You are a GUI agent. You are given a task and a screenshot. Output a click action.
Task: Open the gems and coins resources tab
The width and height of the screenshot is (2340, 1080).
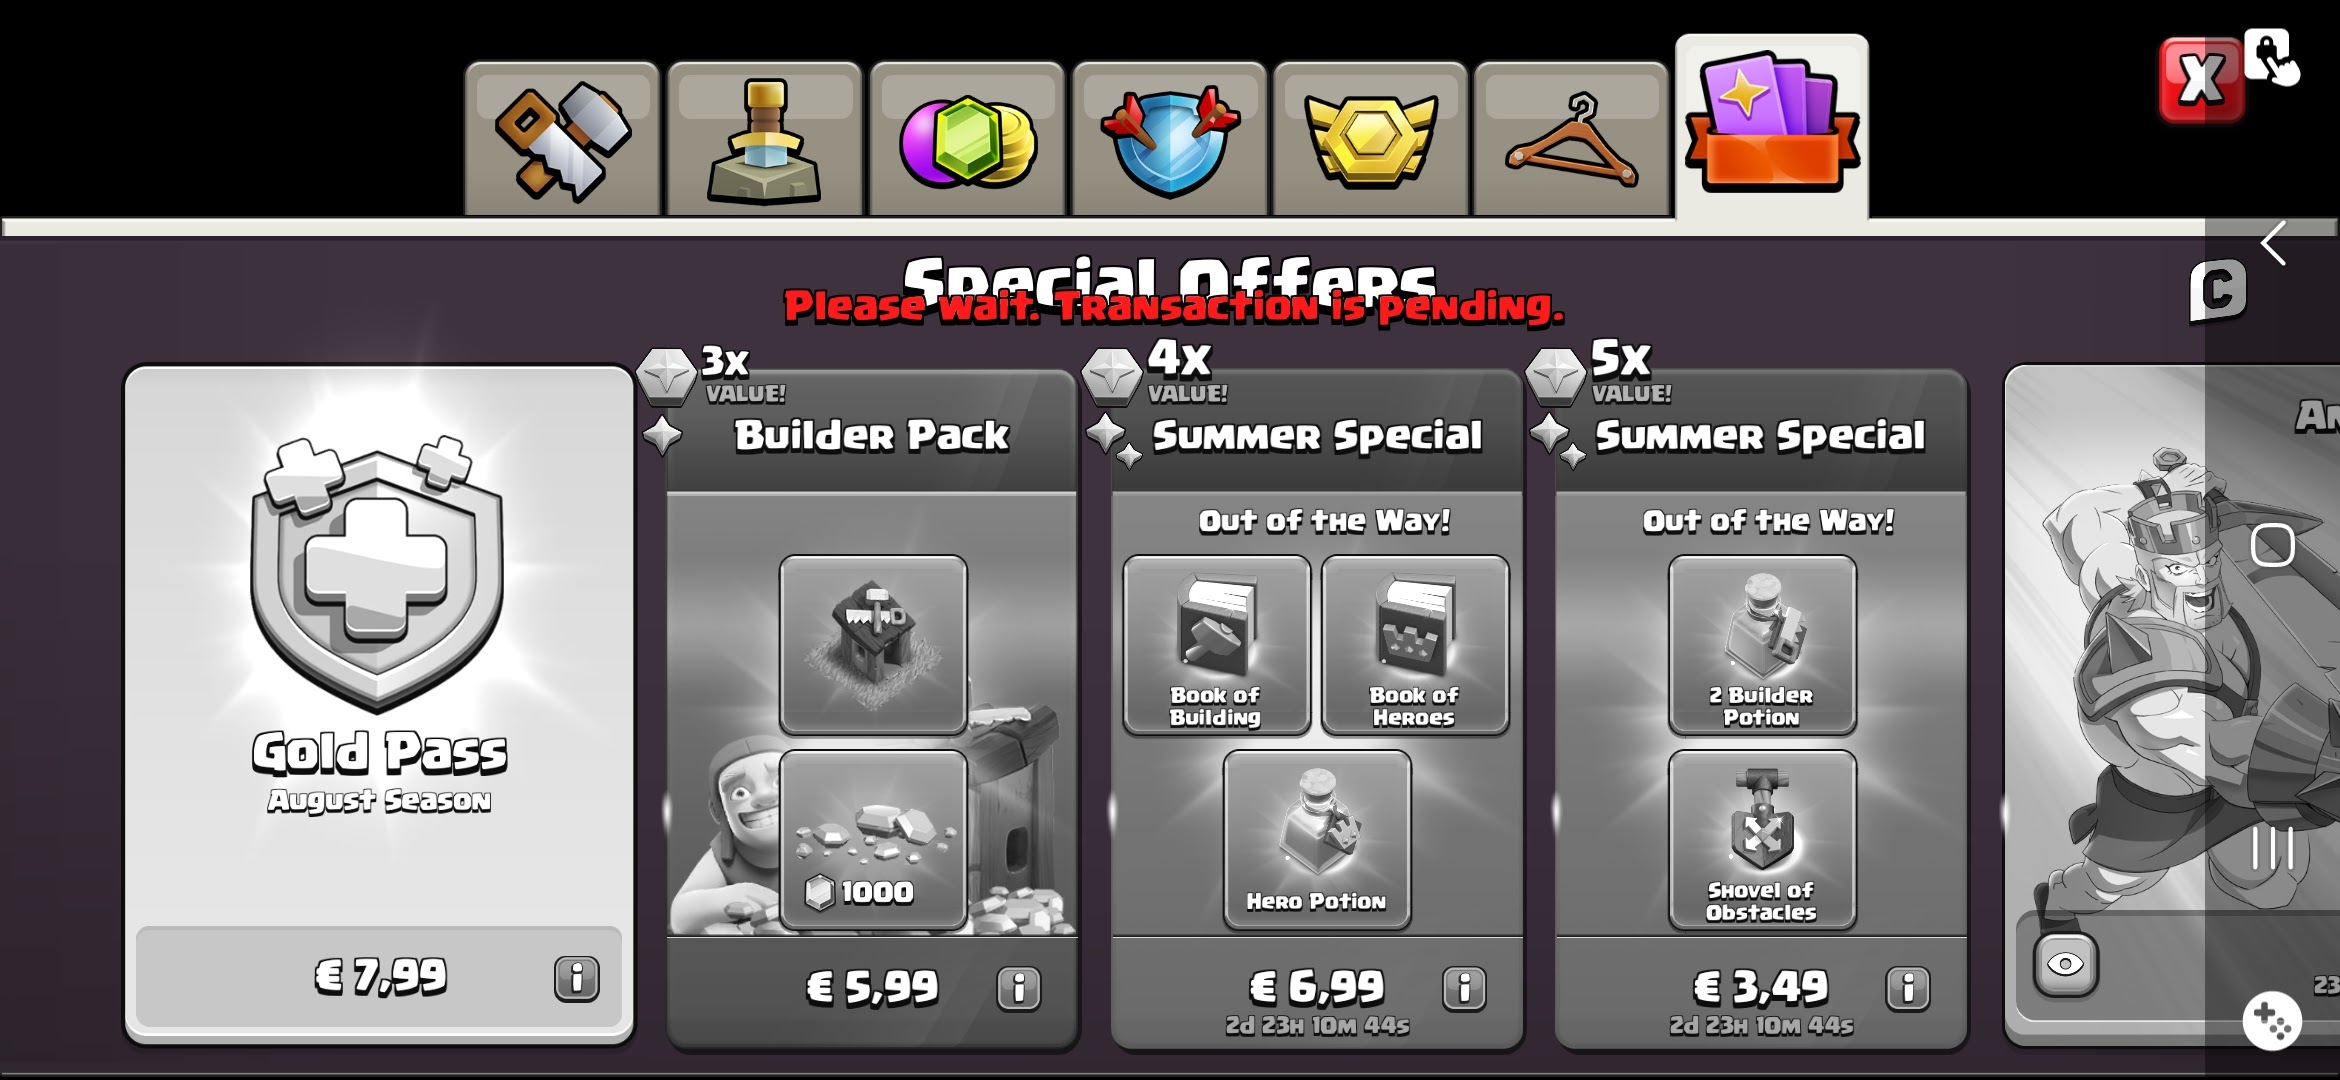[x=966, y=139]
